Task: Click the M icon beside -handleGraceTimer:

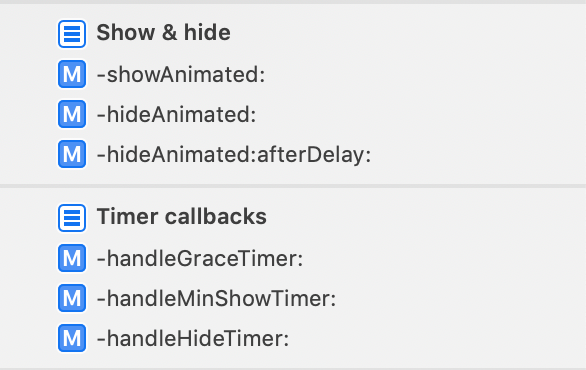Action: [72, 258]
